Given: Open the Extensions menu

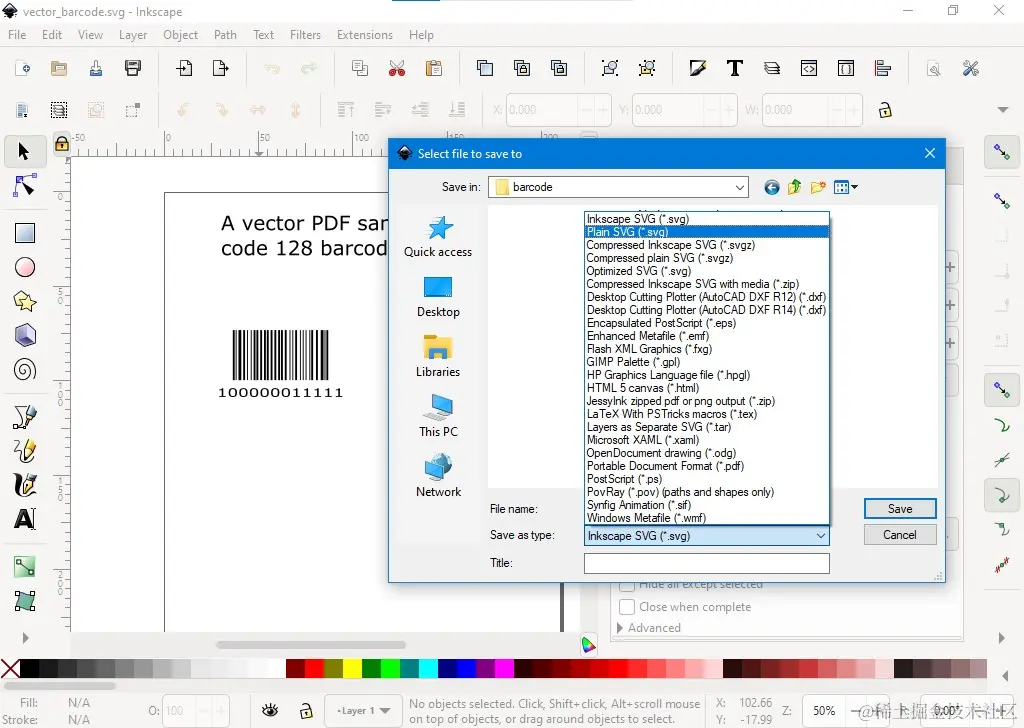Looking at the screenshot, I should tap(364, 34).
